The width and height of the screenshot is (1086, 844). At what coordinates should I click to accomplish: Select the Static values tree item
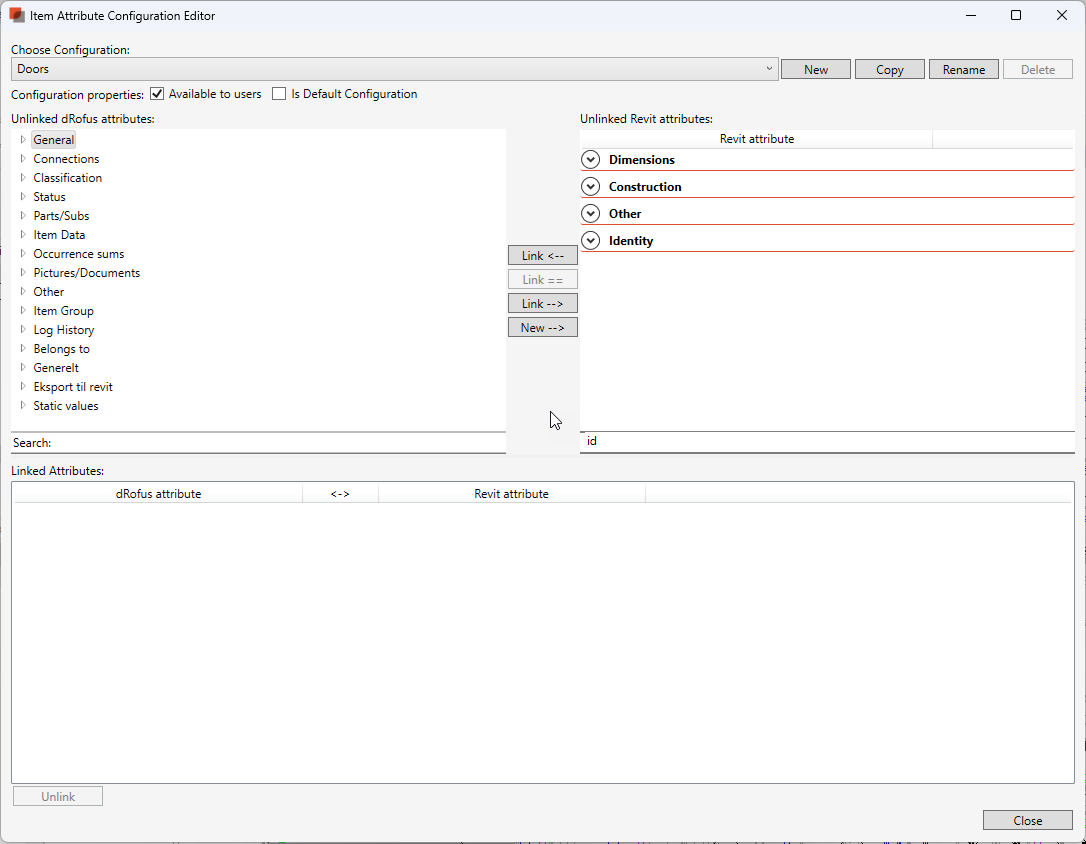coord(65,406)
